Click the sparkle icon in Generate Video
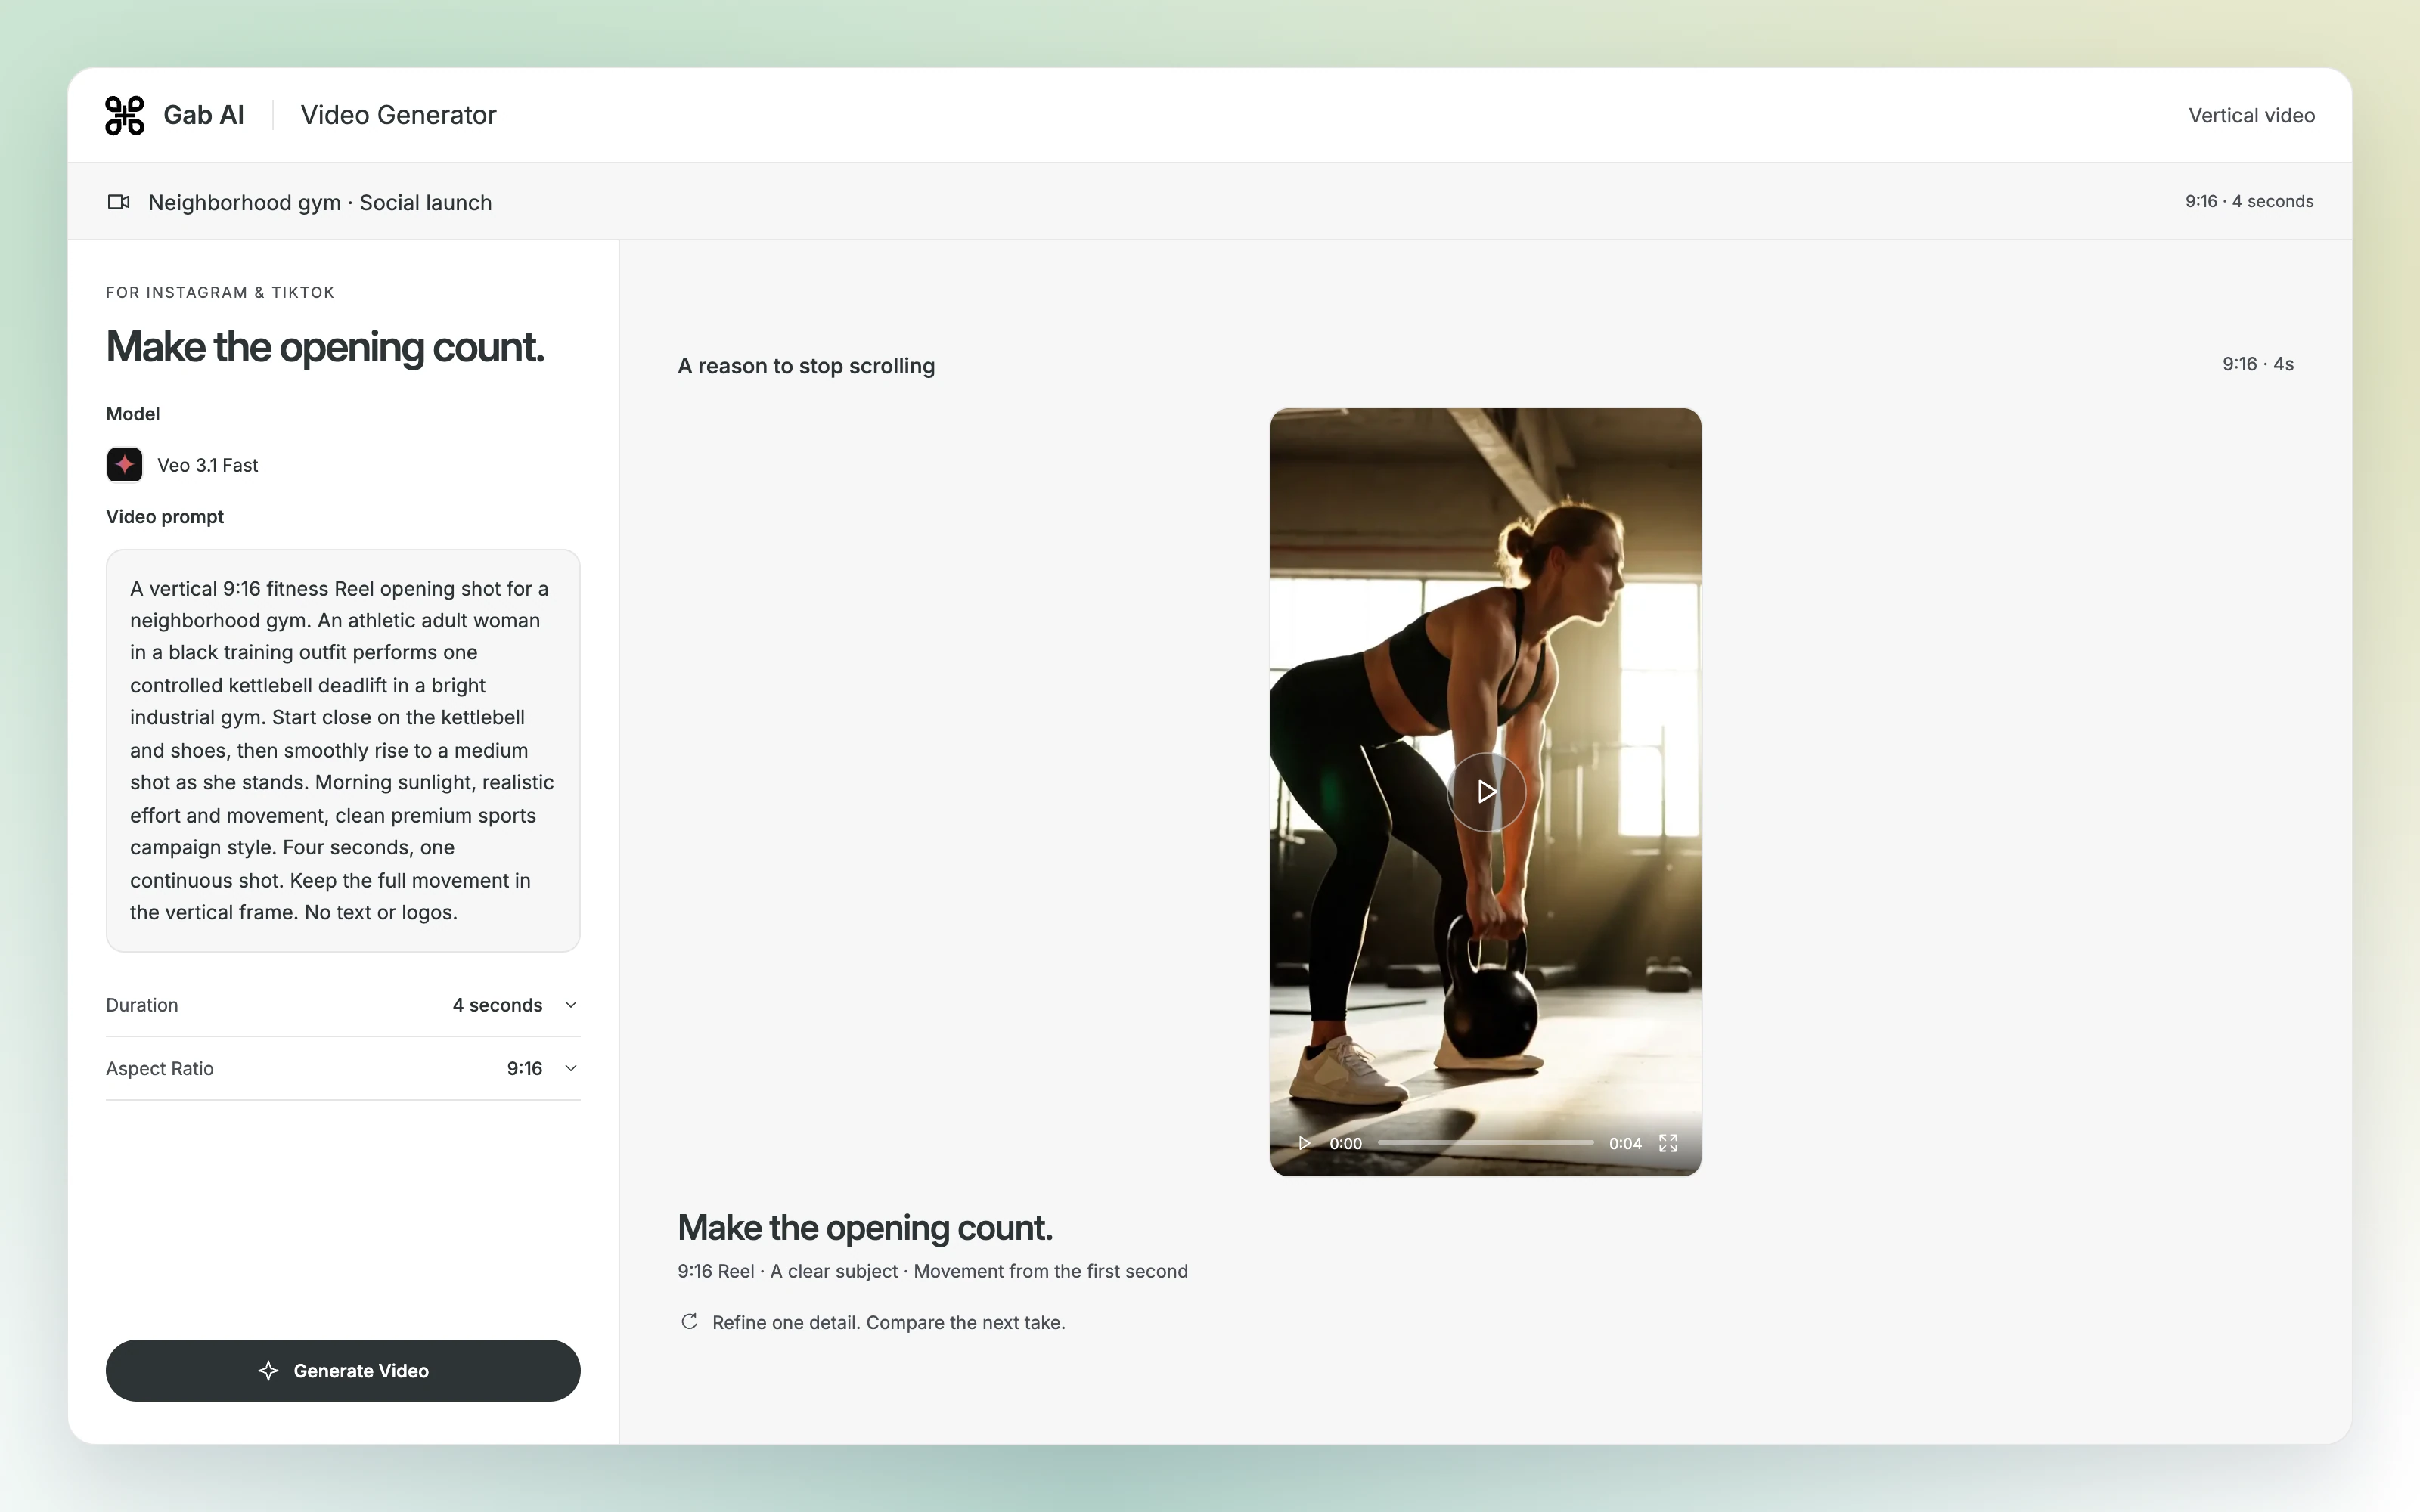 268,1371
